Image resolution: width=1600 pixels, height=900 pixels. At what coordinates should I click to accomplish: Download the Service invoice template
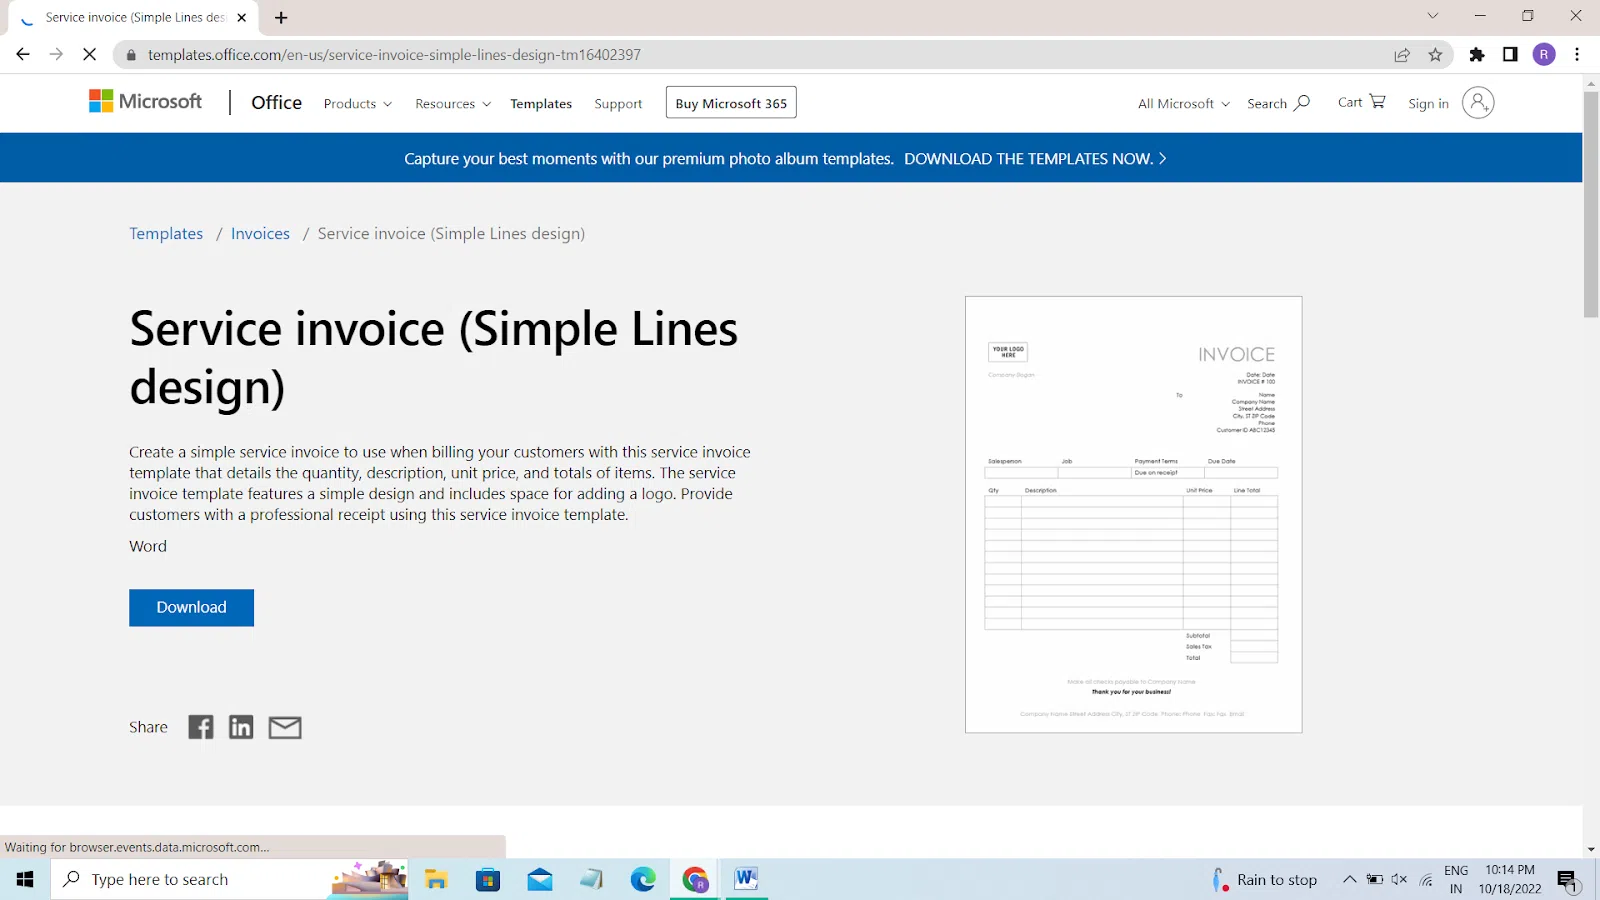pos(191,607)
